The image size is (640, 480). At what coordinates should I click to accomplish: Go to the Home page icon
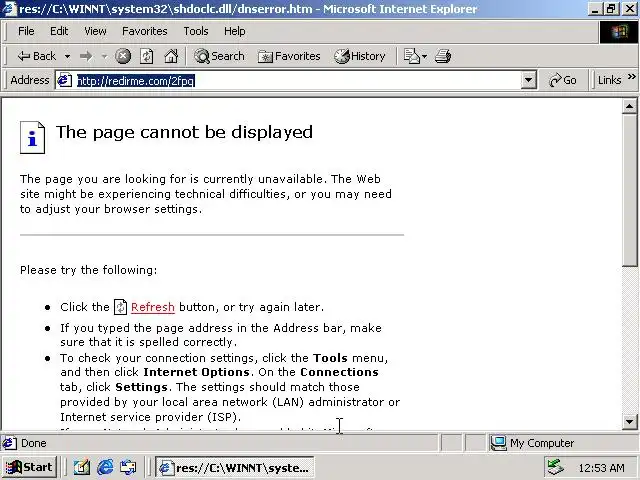pyautogui.click(x=171, y=56)
